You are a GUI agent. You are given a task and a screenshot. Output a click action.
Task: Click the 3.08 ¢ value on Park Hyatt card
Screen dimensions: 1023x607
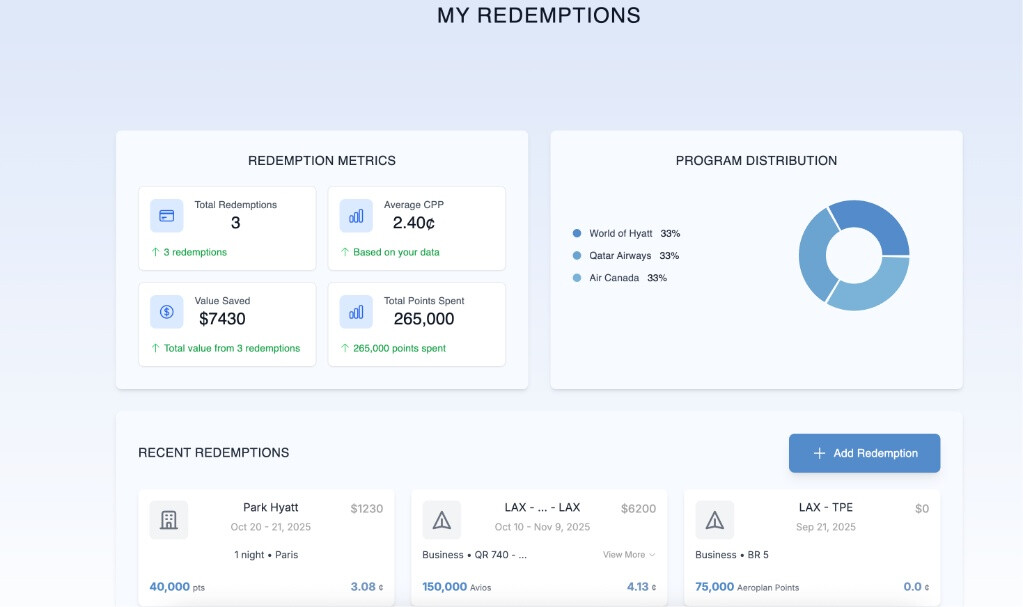(366, 587)
